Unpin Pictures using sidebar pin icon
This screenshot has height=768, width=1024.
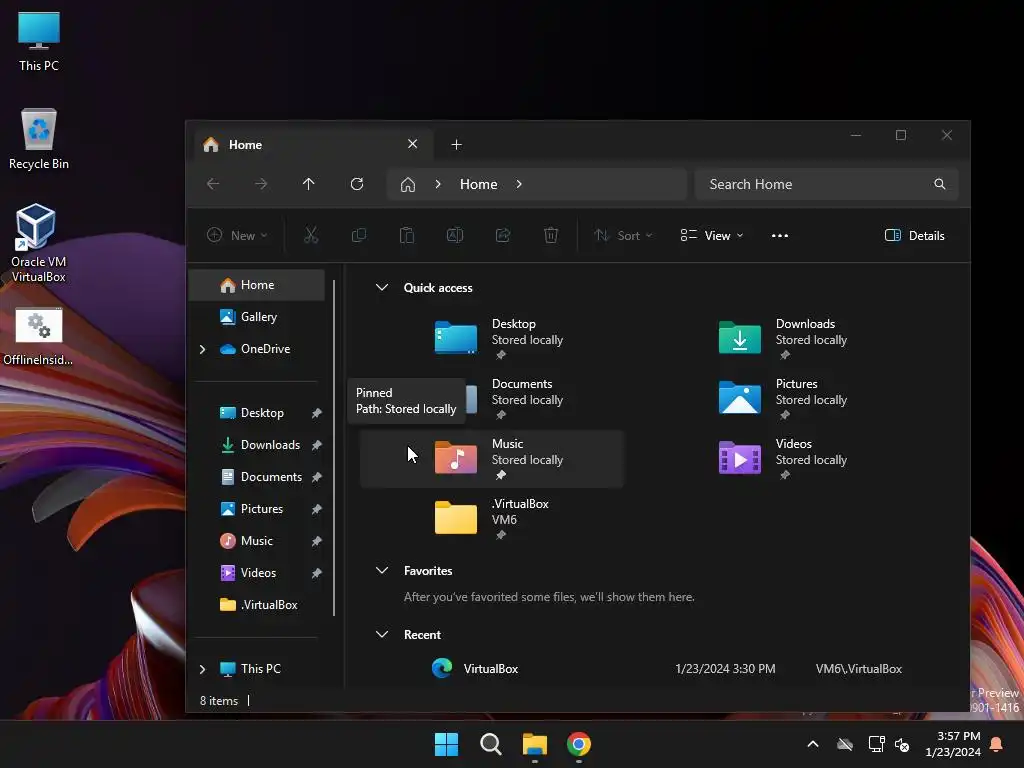(x=317, y=509)
